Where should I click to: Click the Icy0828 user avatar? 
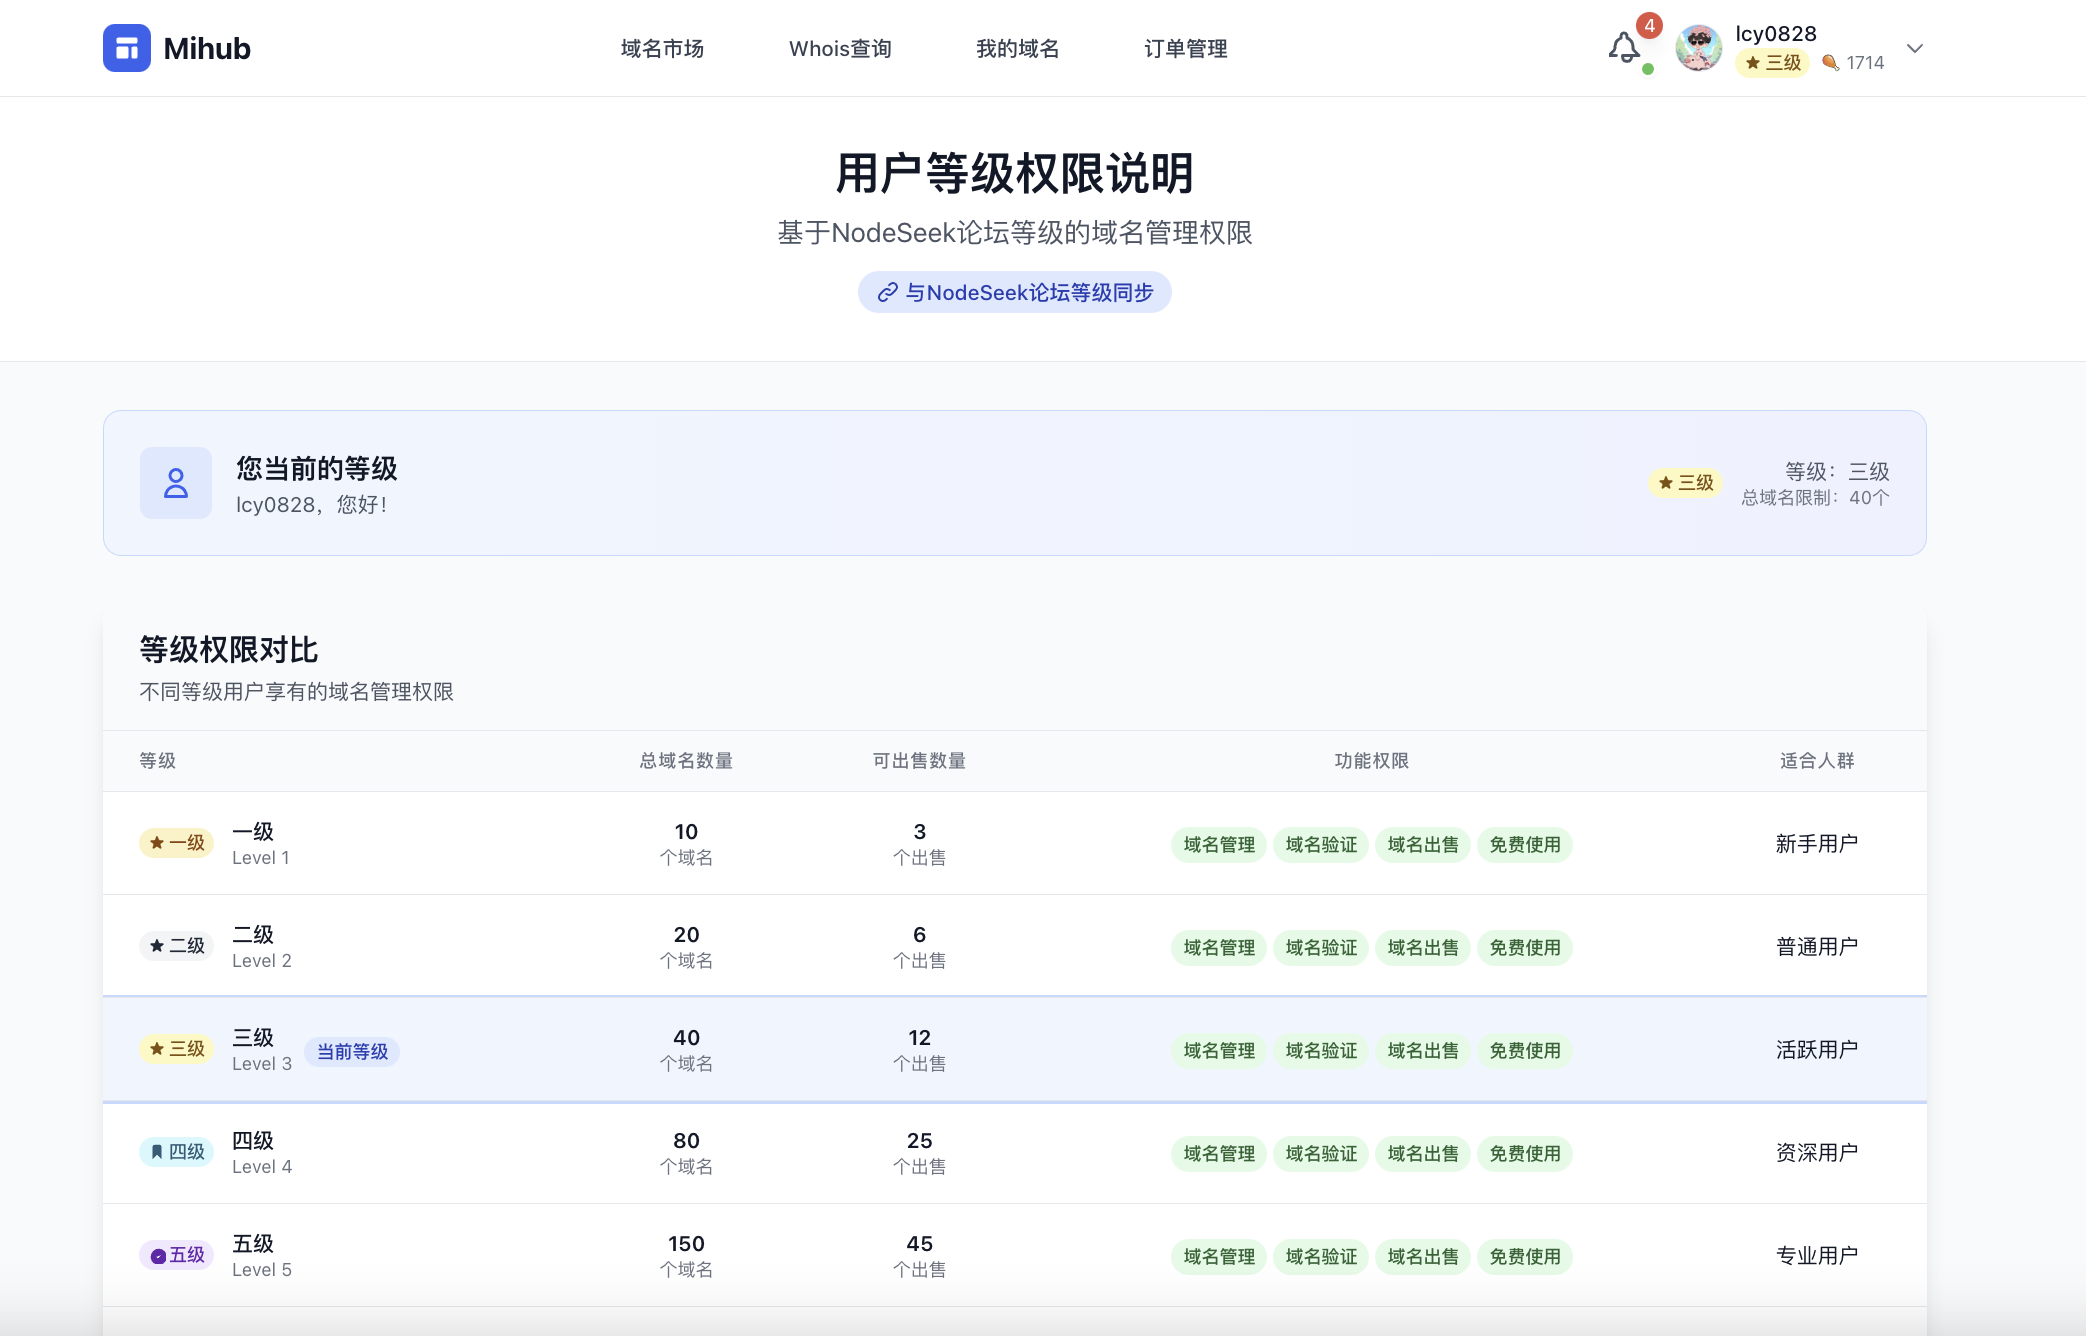(1698, 48)
